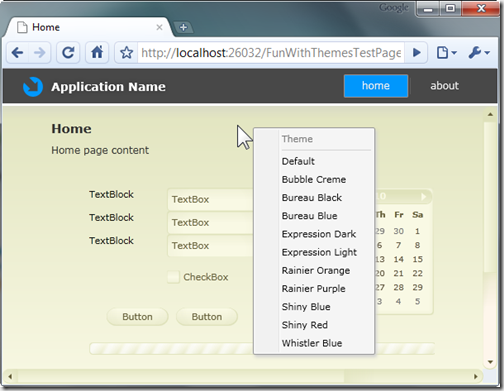Click the vertical scrollbar down arrow
Screen dimensions: 504x391
click(490, 362)
